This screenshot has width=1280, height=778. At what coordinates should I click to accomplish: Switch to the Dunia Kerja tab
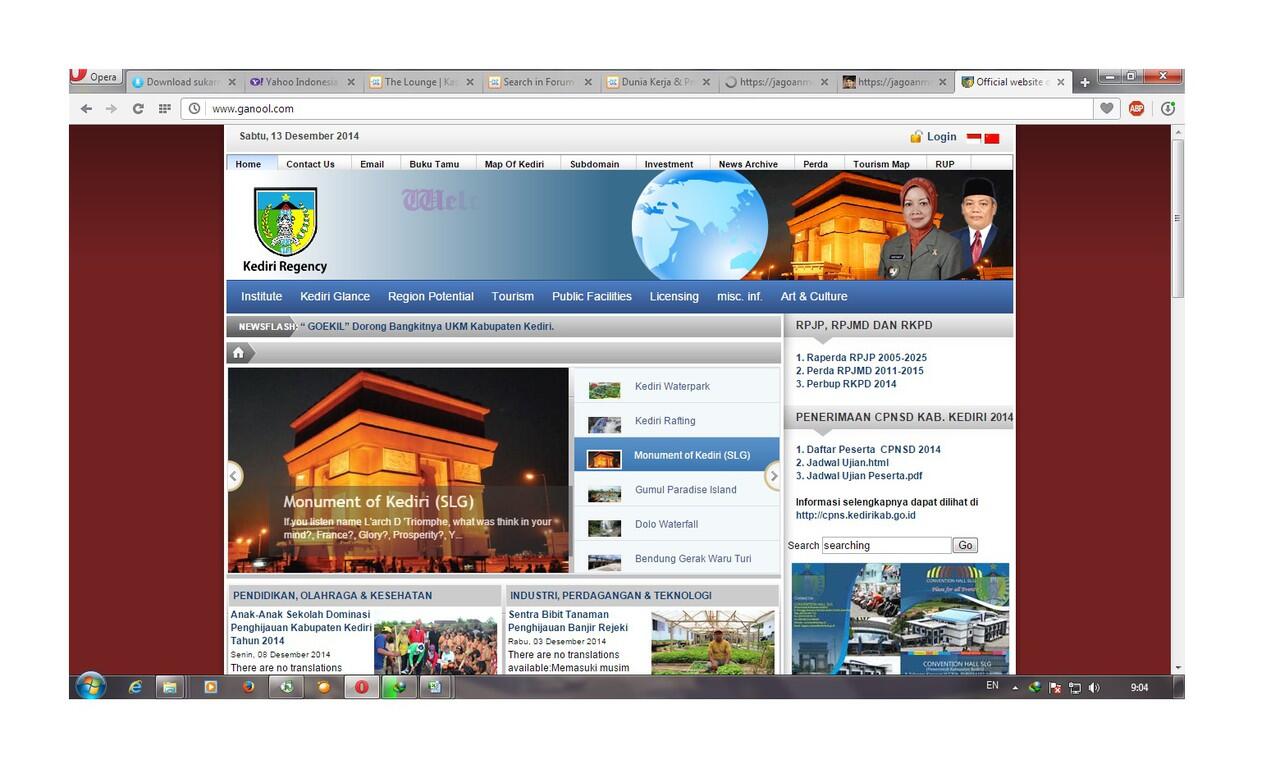pyautogui.click(x=658, y=82)
